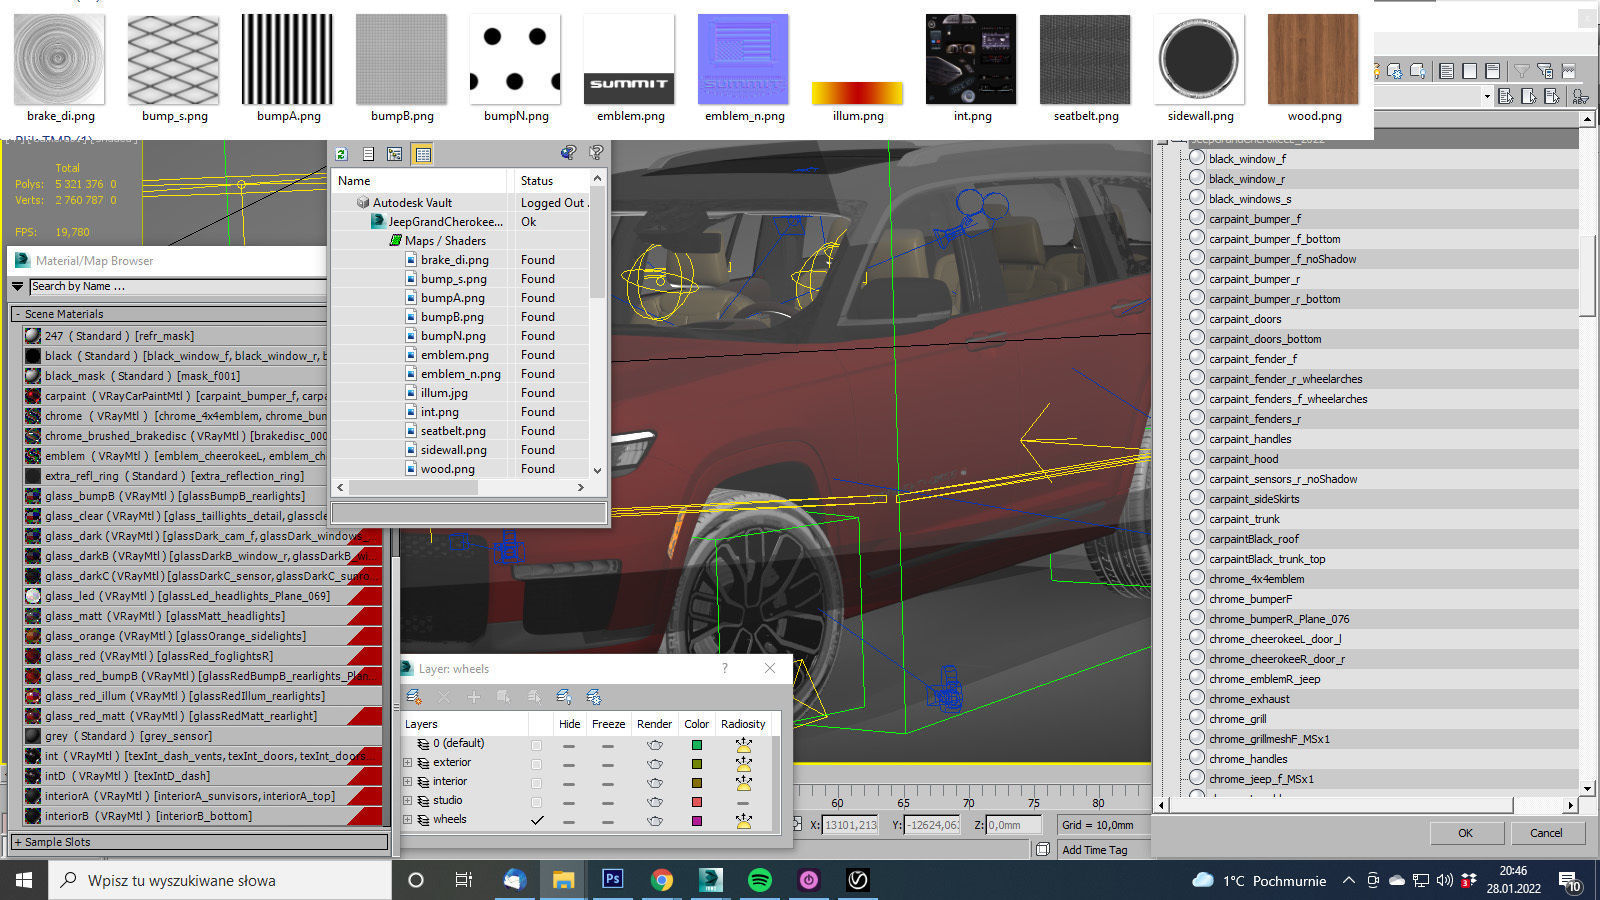Screen dimensions: 1600x900
Task: Click Cancel in the scene selection dialog
Action: click(x=1545, y=833)
